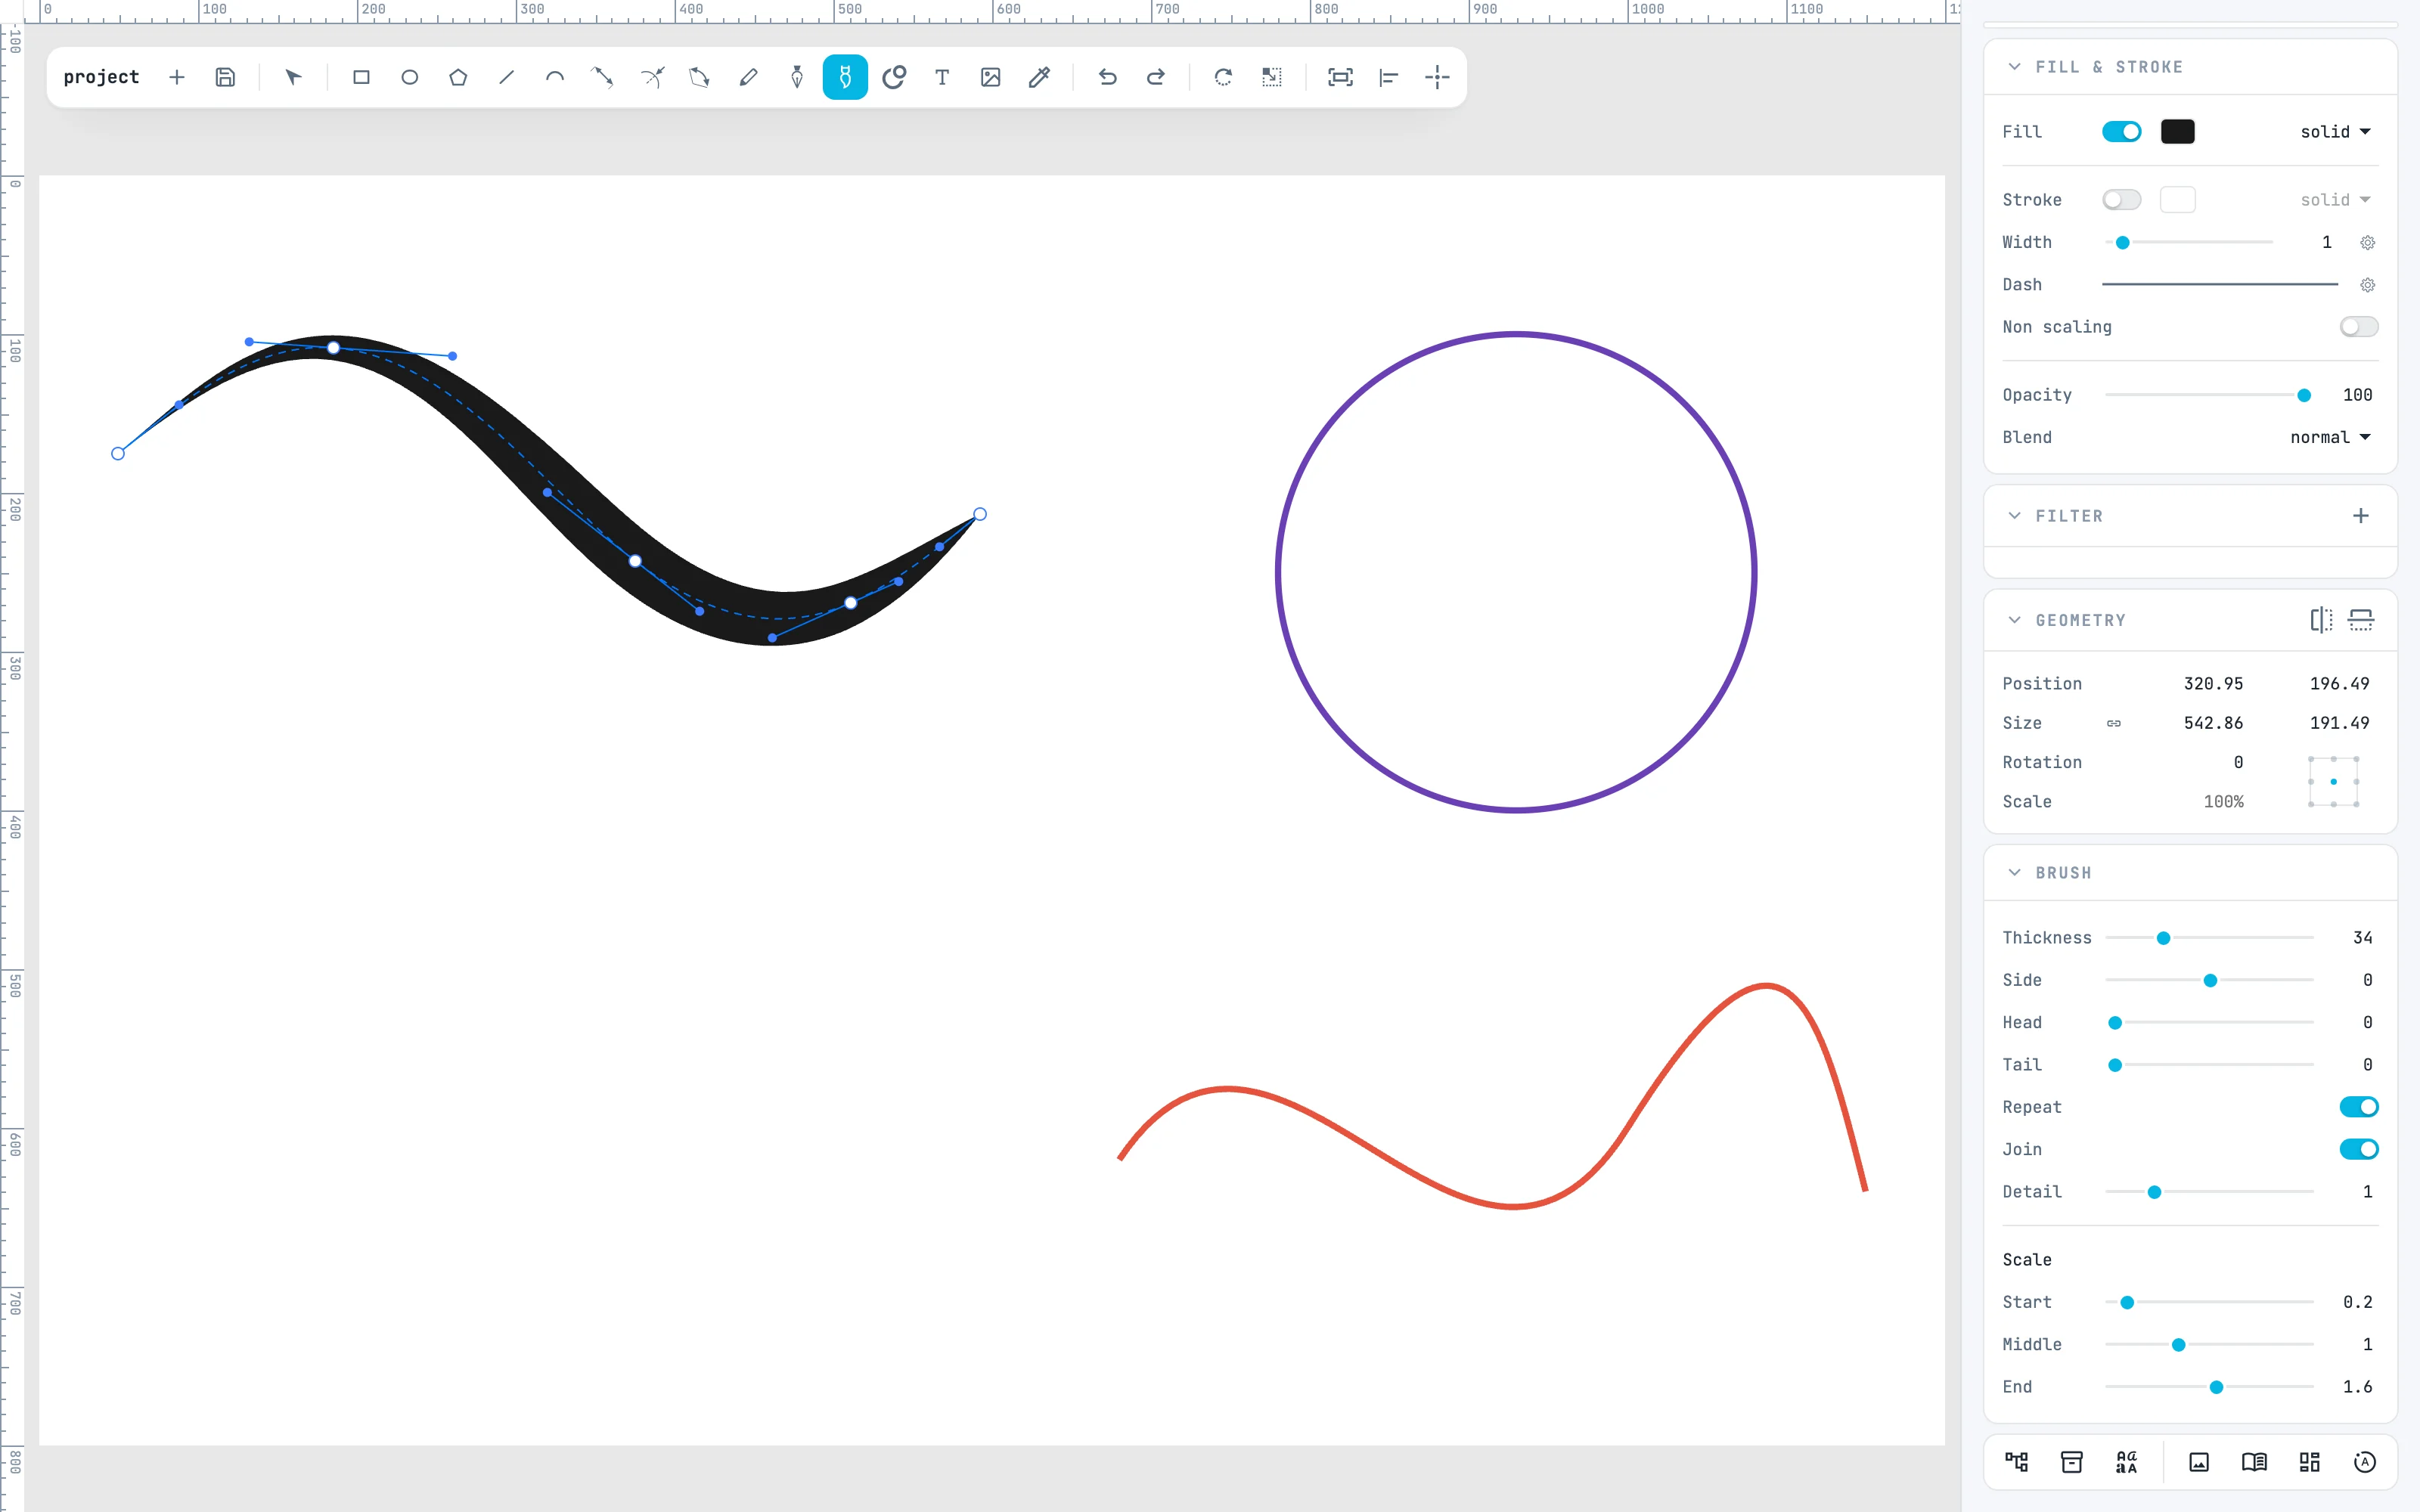
Task: Add a new filter with plus
Action: click(x=2360, y=516)
